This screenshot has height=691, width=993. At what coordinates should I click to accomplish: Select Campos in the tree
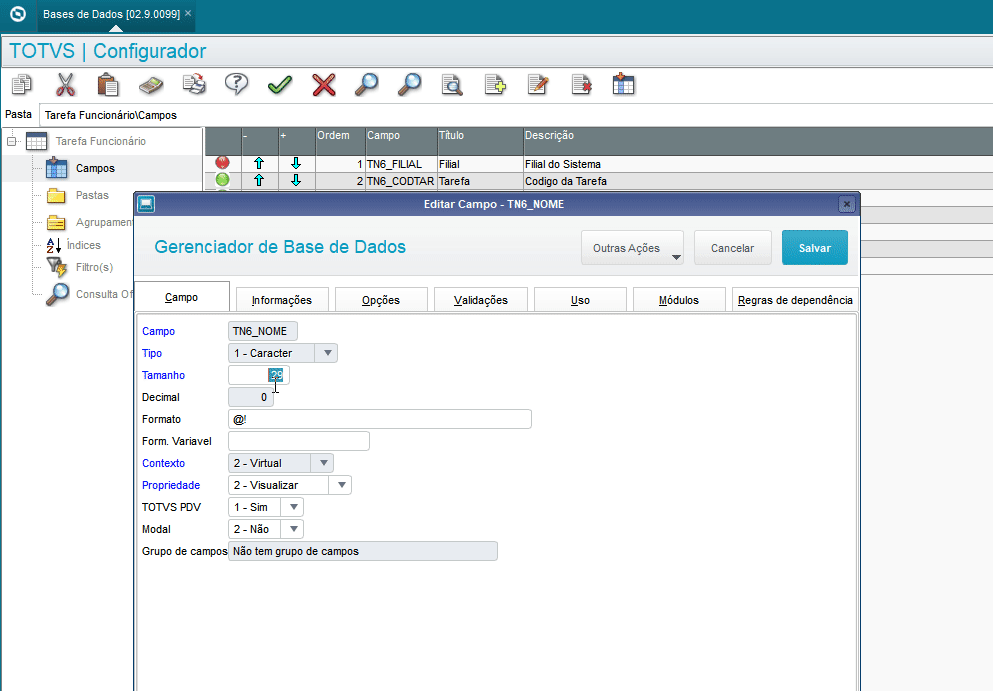coord(95,168)
